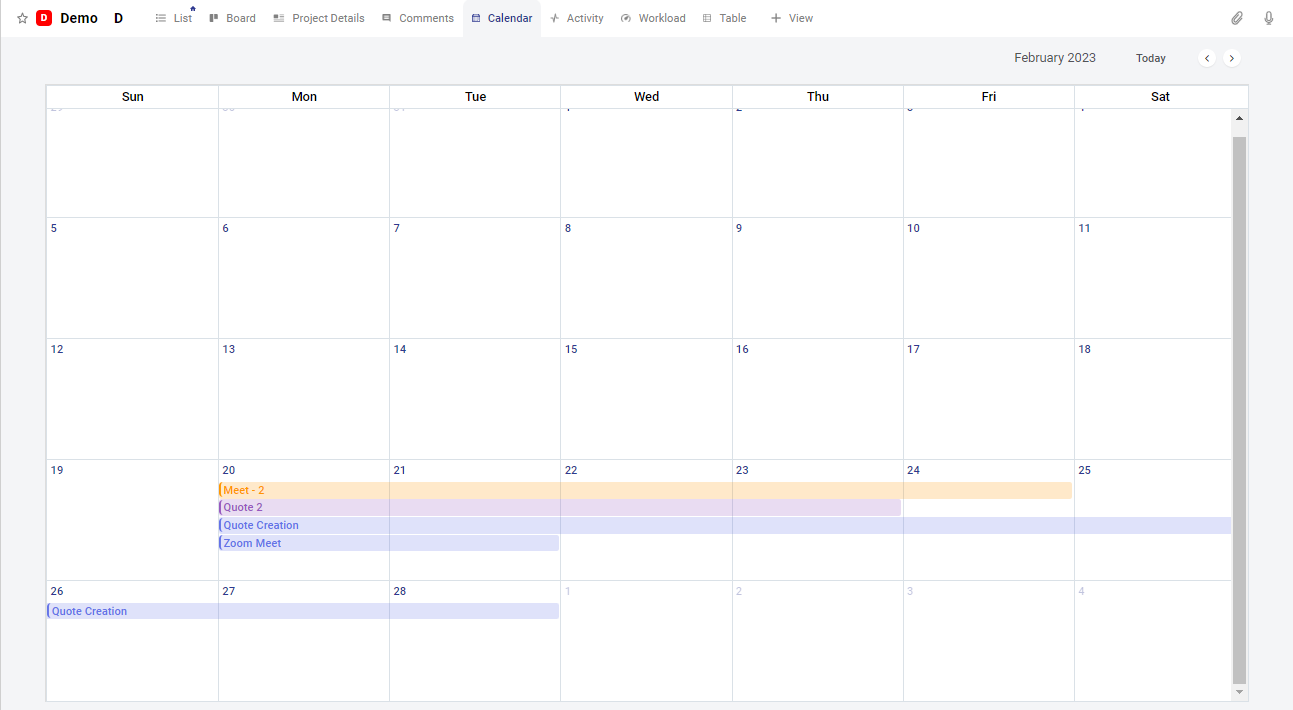This screenshot has width=1293, height=710.
Task: Switch to the Table view tab
Action: coord(724,18)
